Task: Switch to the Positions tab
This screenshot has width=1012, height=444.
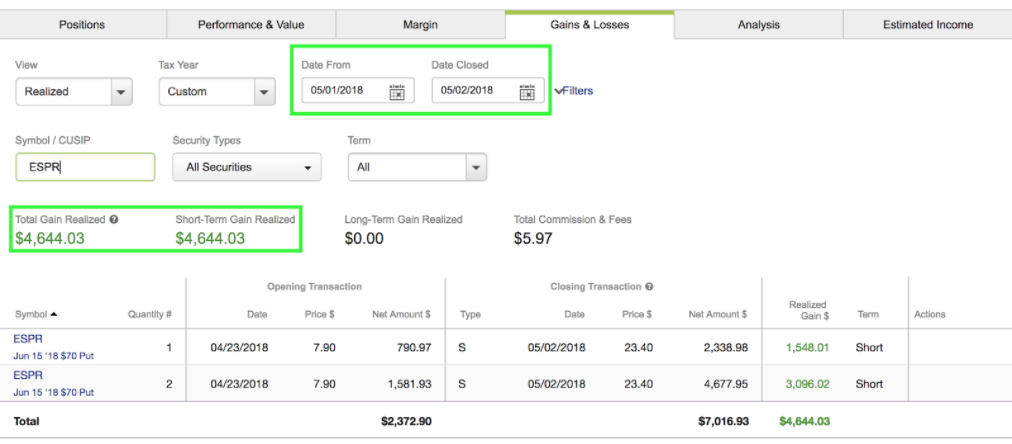Action: pyautogui.click(x=82, y=24)
